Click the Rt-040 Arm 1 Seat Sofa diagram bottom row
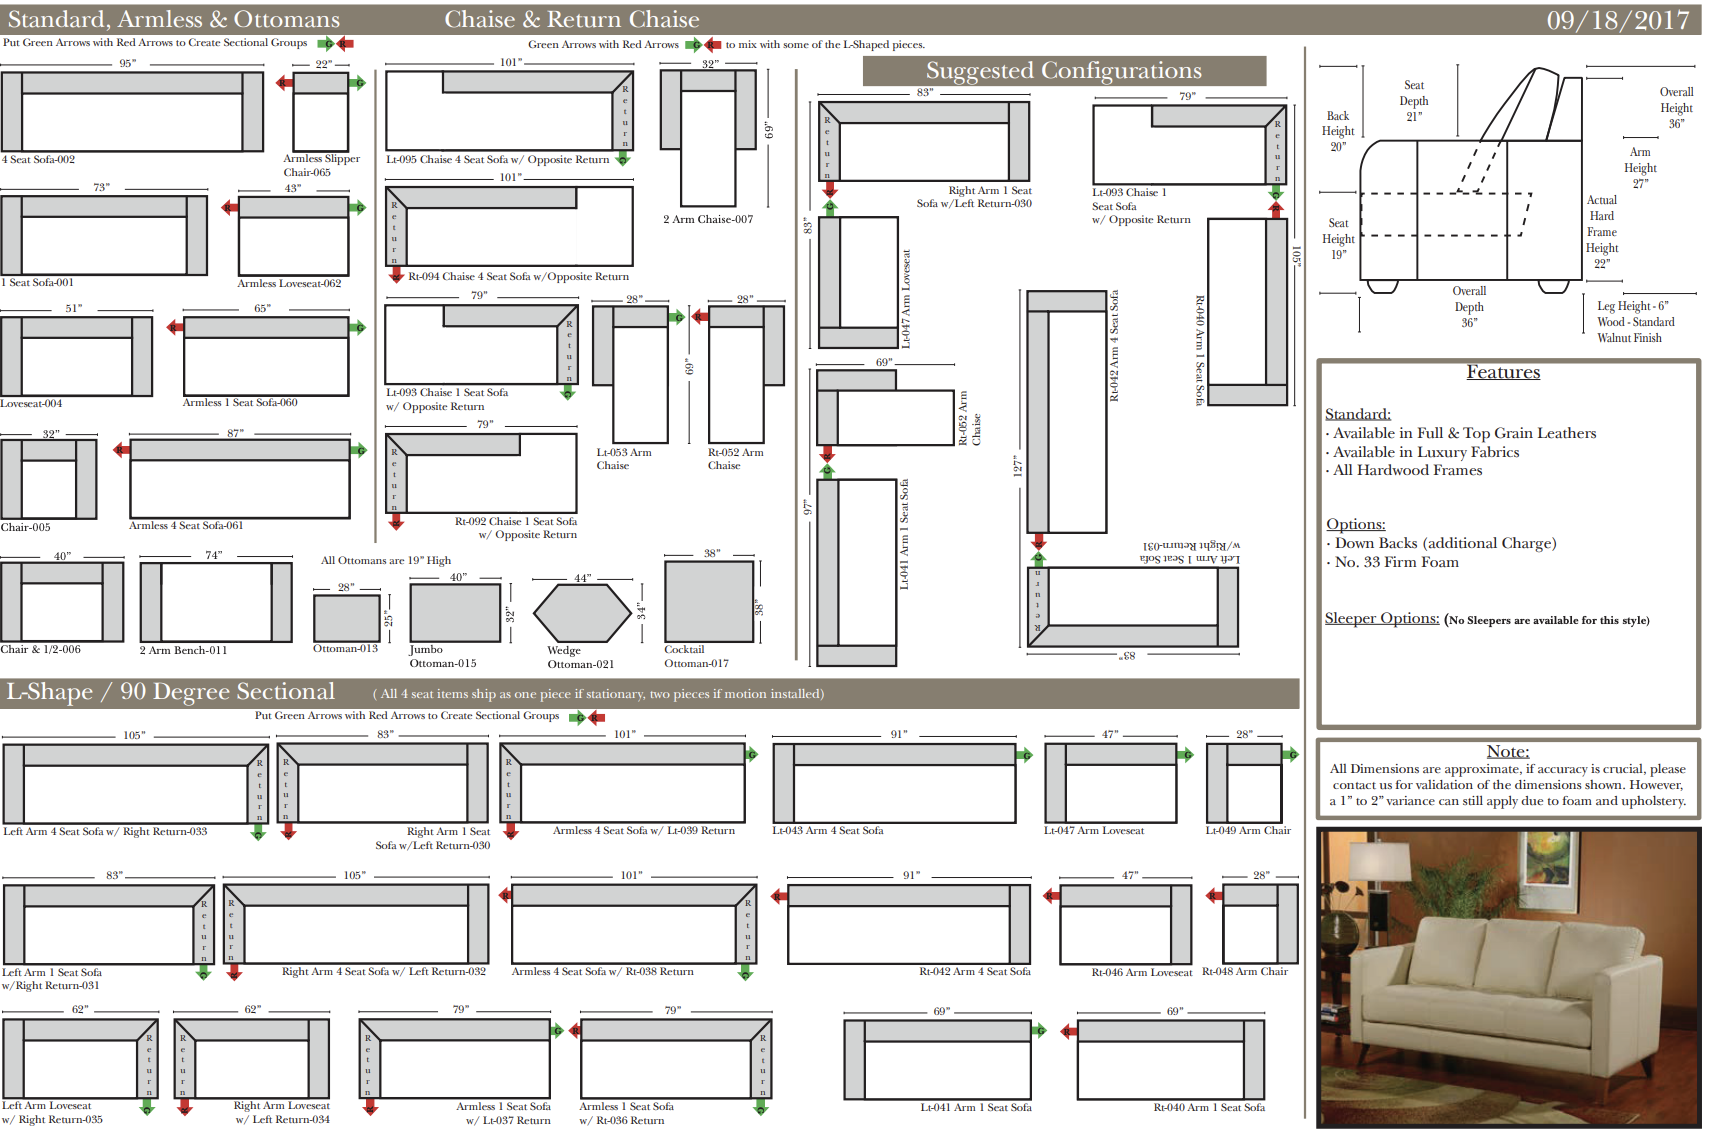Viewport: 1735px width, 1147px height. pyautogui.click(x=1171, y=1059)
